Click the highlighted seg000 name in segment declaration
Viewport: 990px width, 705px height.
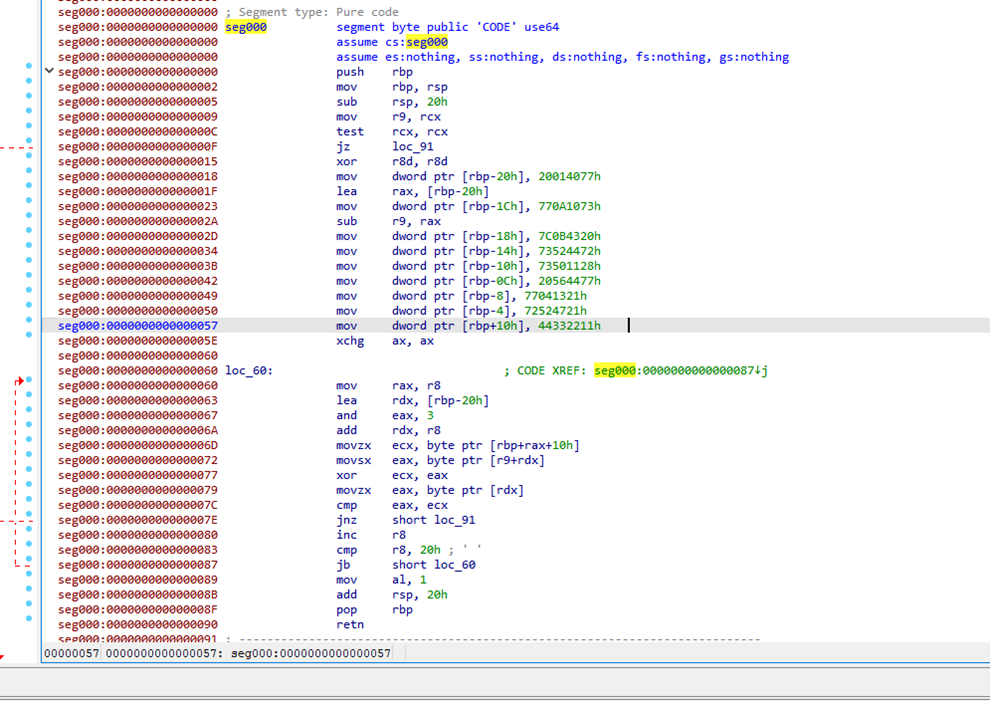pos(245,27)
